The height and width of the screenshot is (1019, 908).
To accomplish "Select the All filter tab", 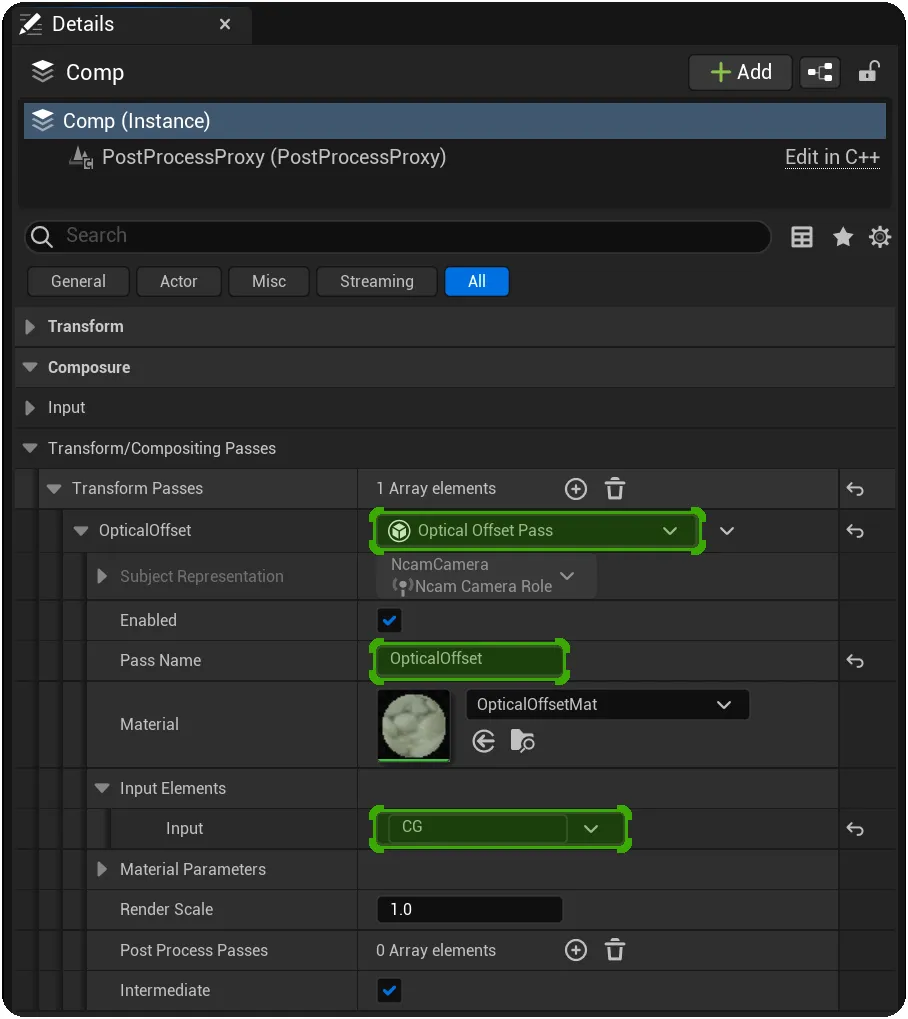I will [x=476, y=282].
